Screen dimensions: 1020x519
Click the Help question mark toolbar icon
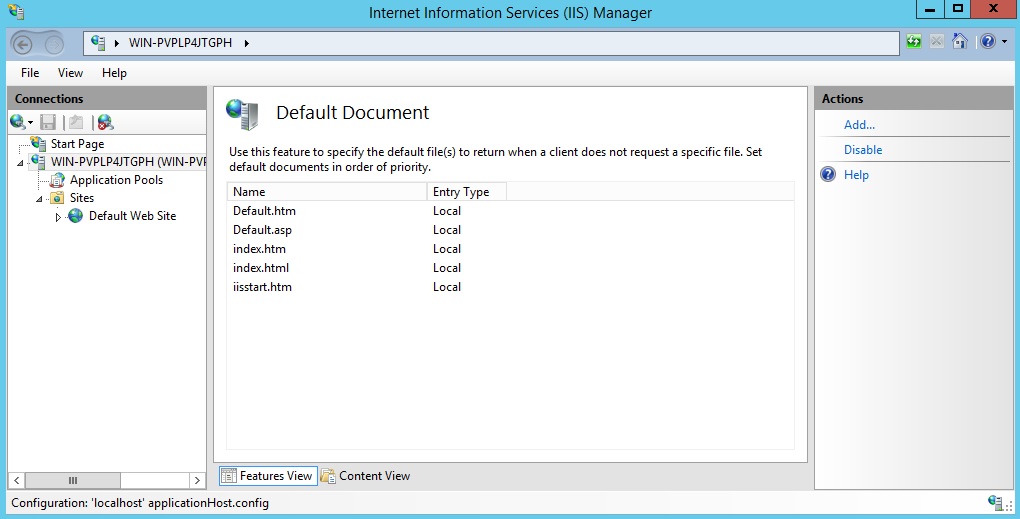987,42
